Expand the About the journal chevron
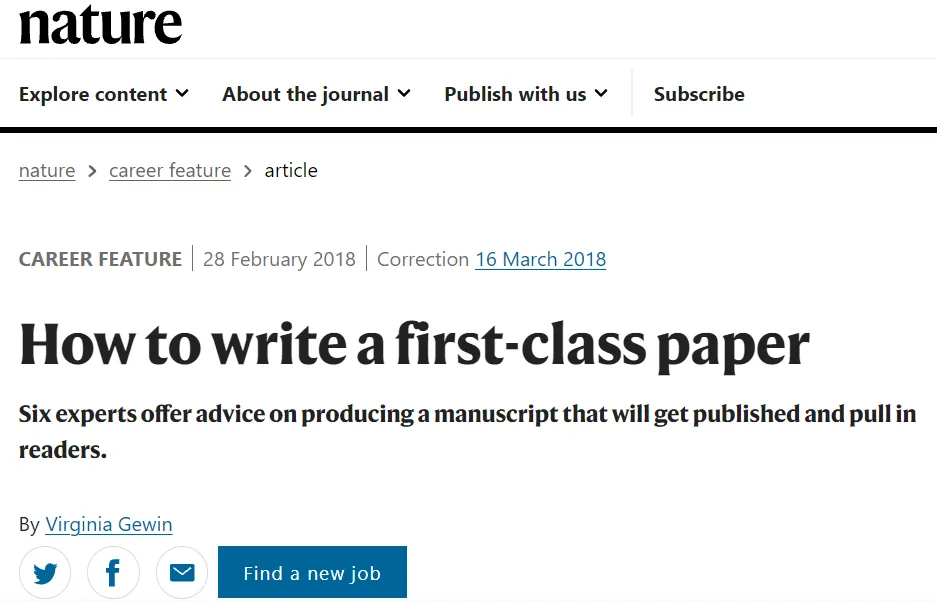The width and height of the screenshot is (937, 602). 404,94
